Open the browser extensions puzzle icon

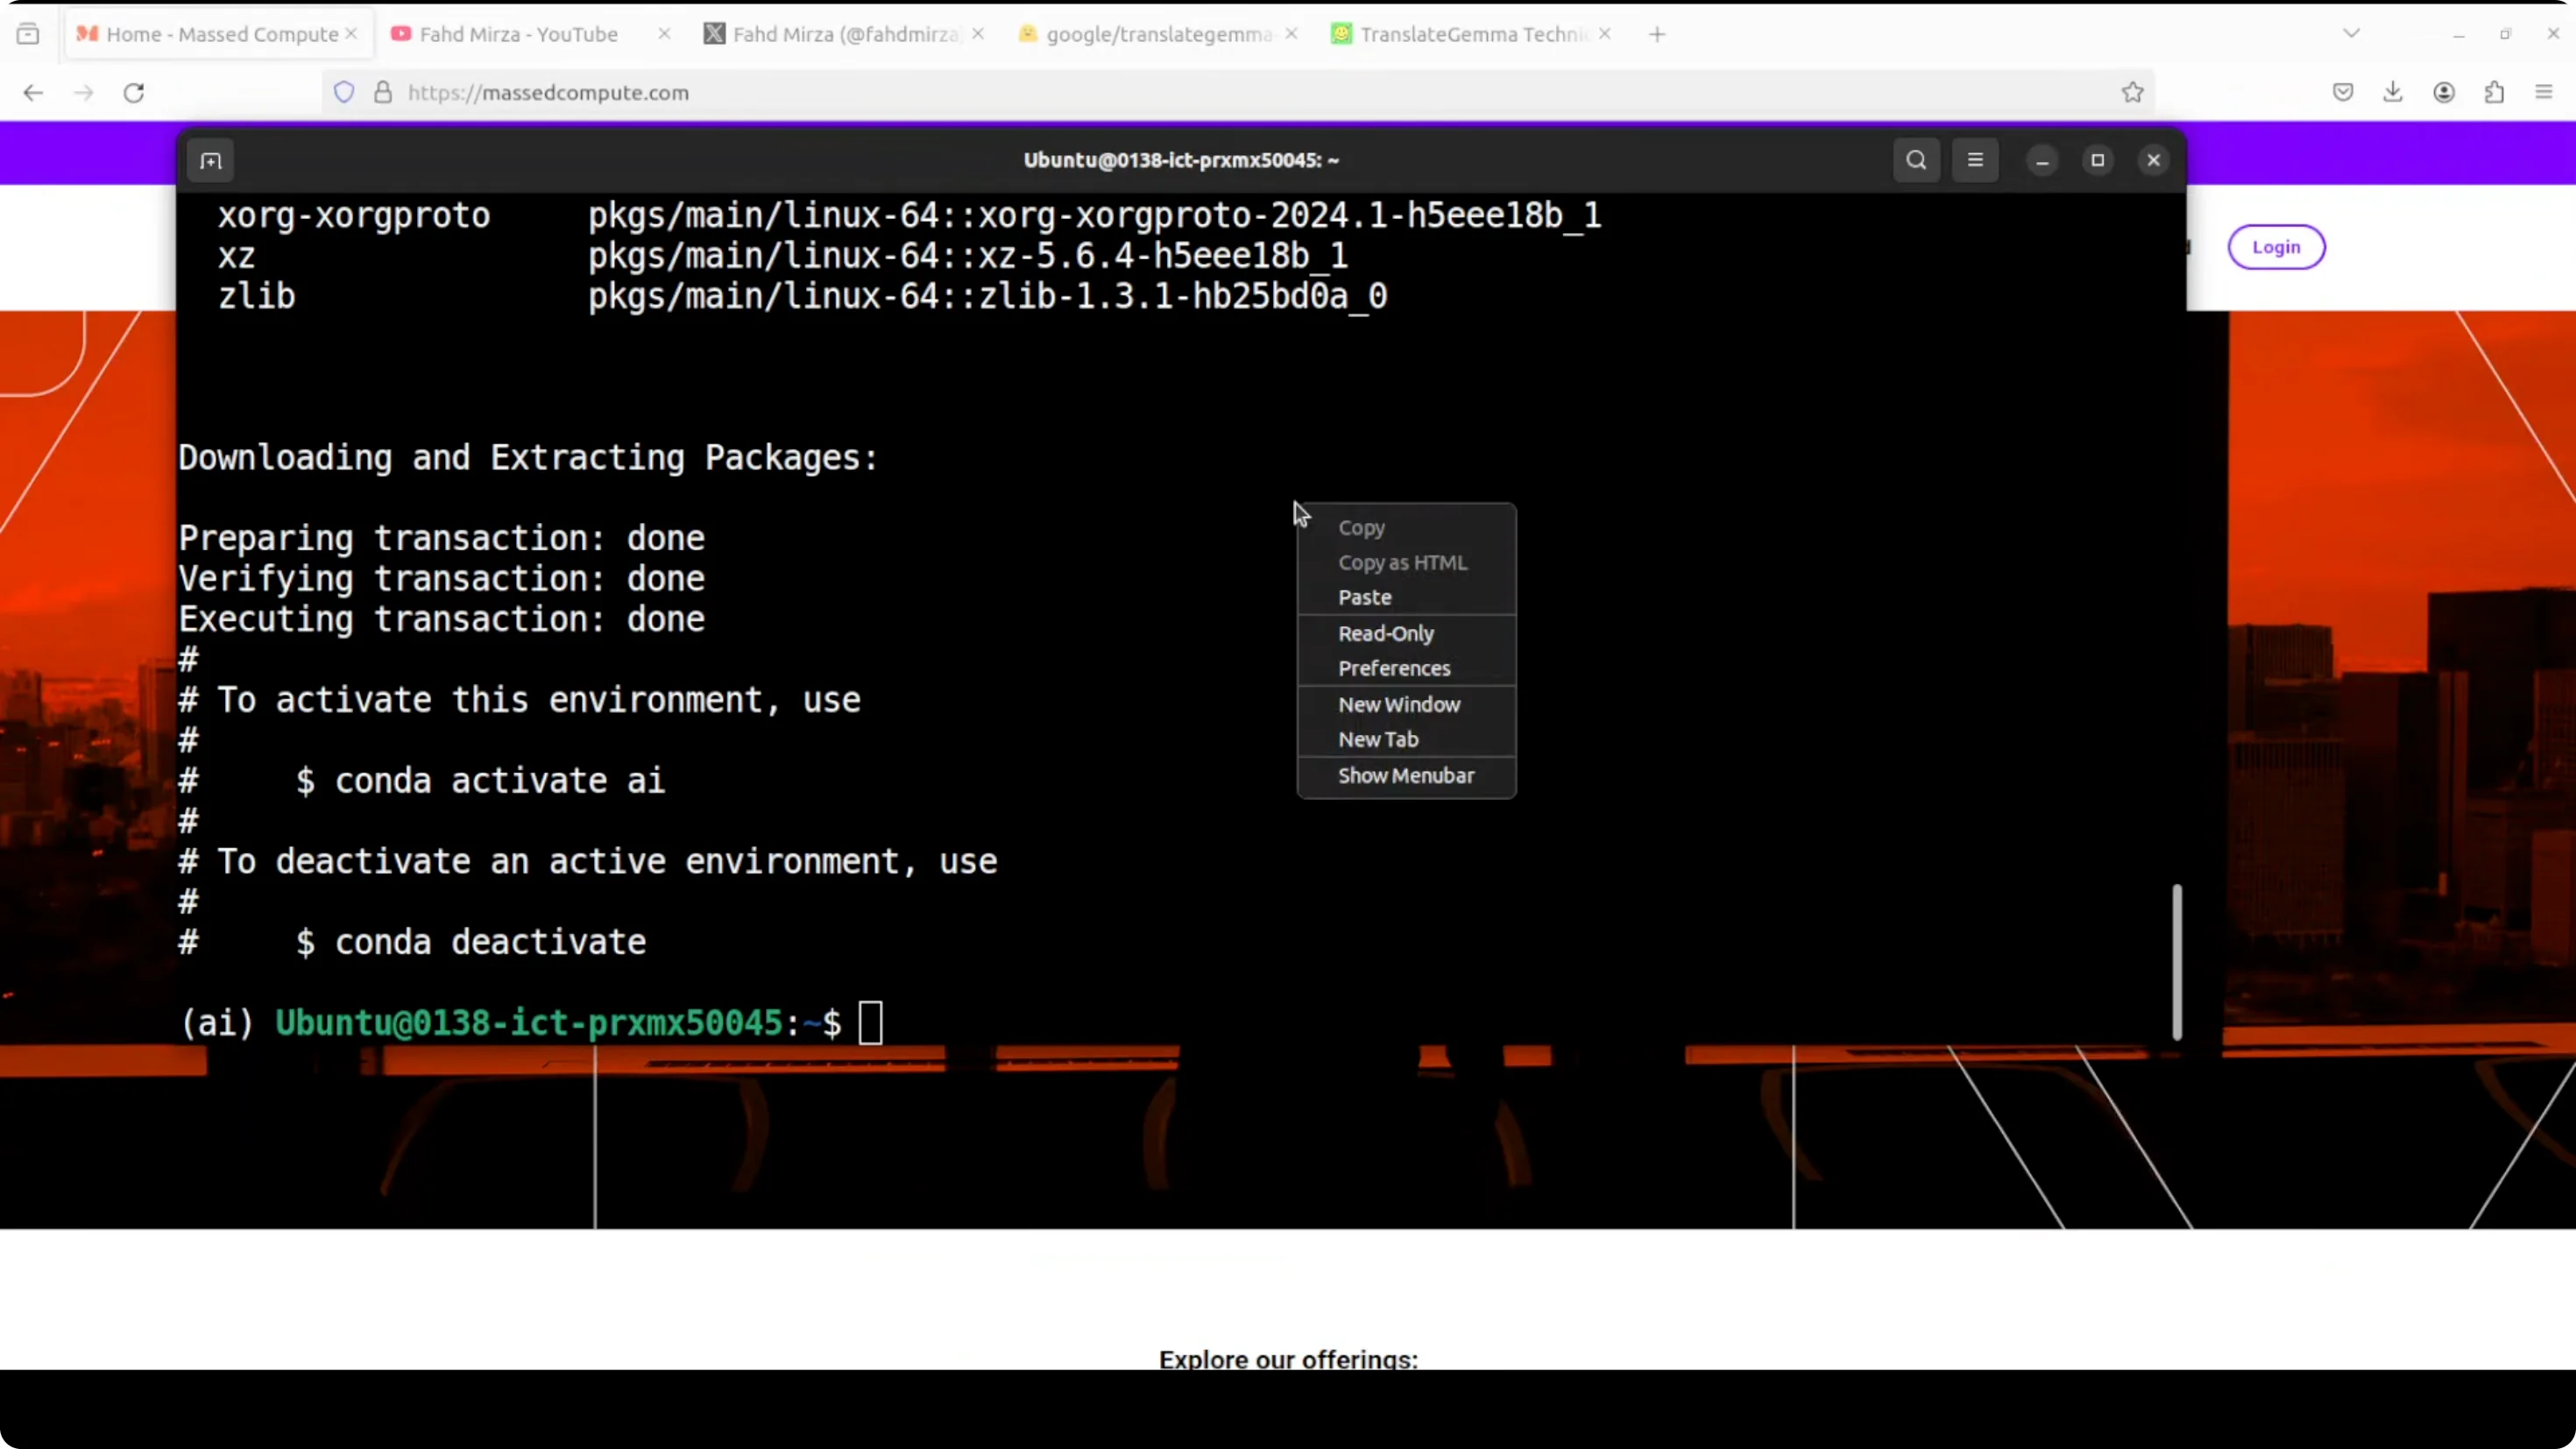click(2494, 92)
